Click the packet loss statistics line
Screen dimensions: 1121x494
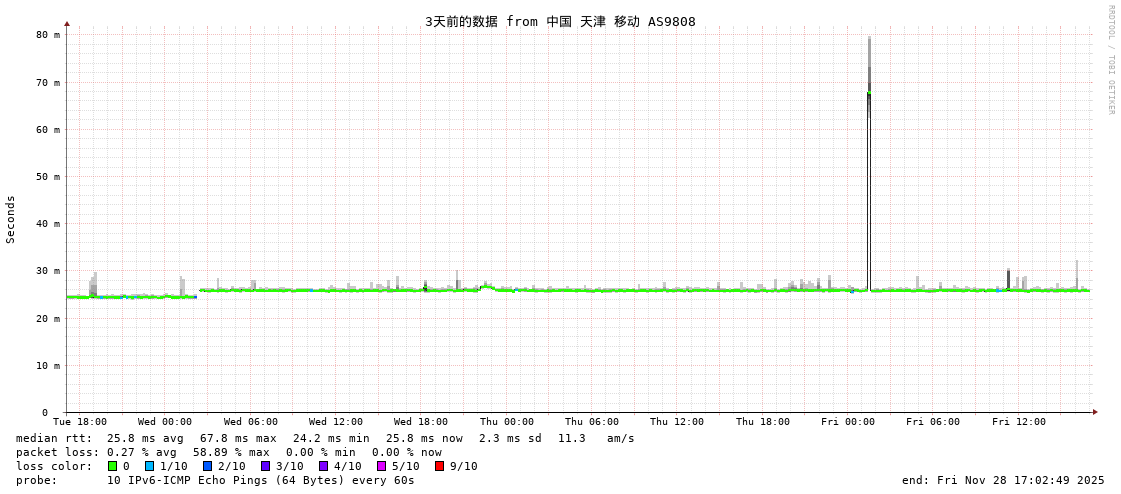pos(229,452)
